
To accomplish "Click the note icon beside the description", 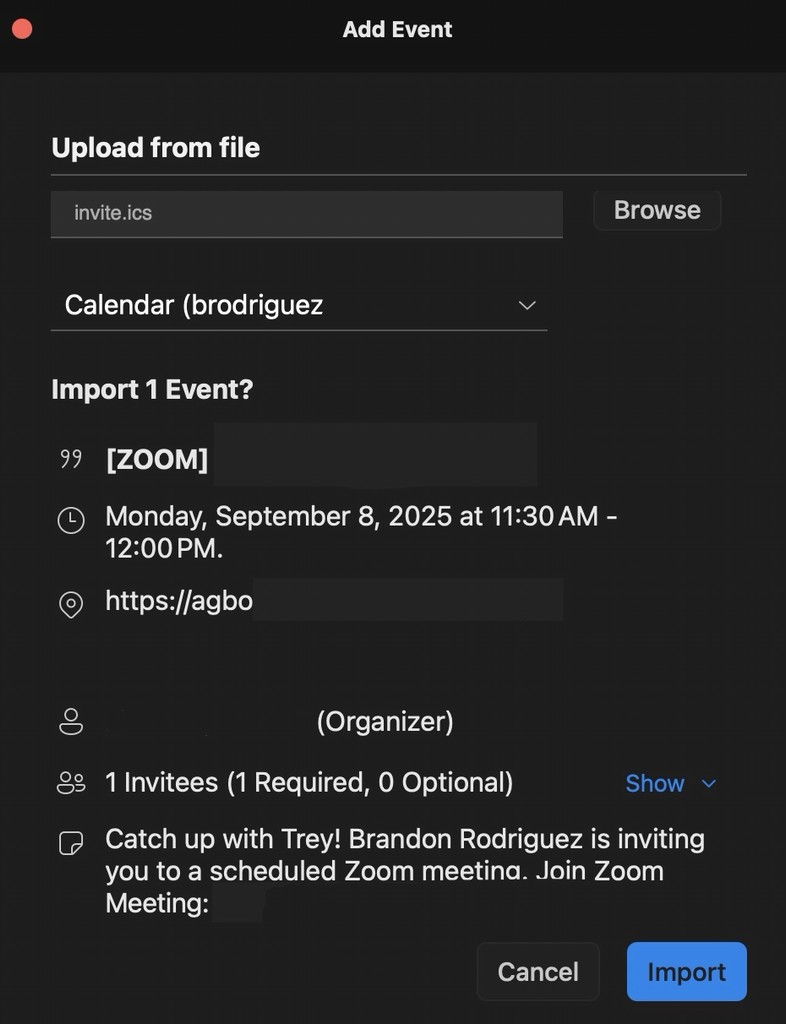I will [71, 843].
